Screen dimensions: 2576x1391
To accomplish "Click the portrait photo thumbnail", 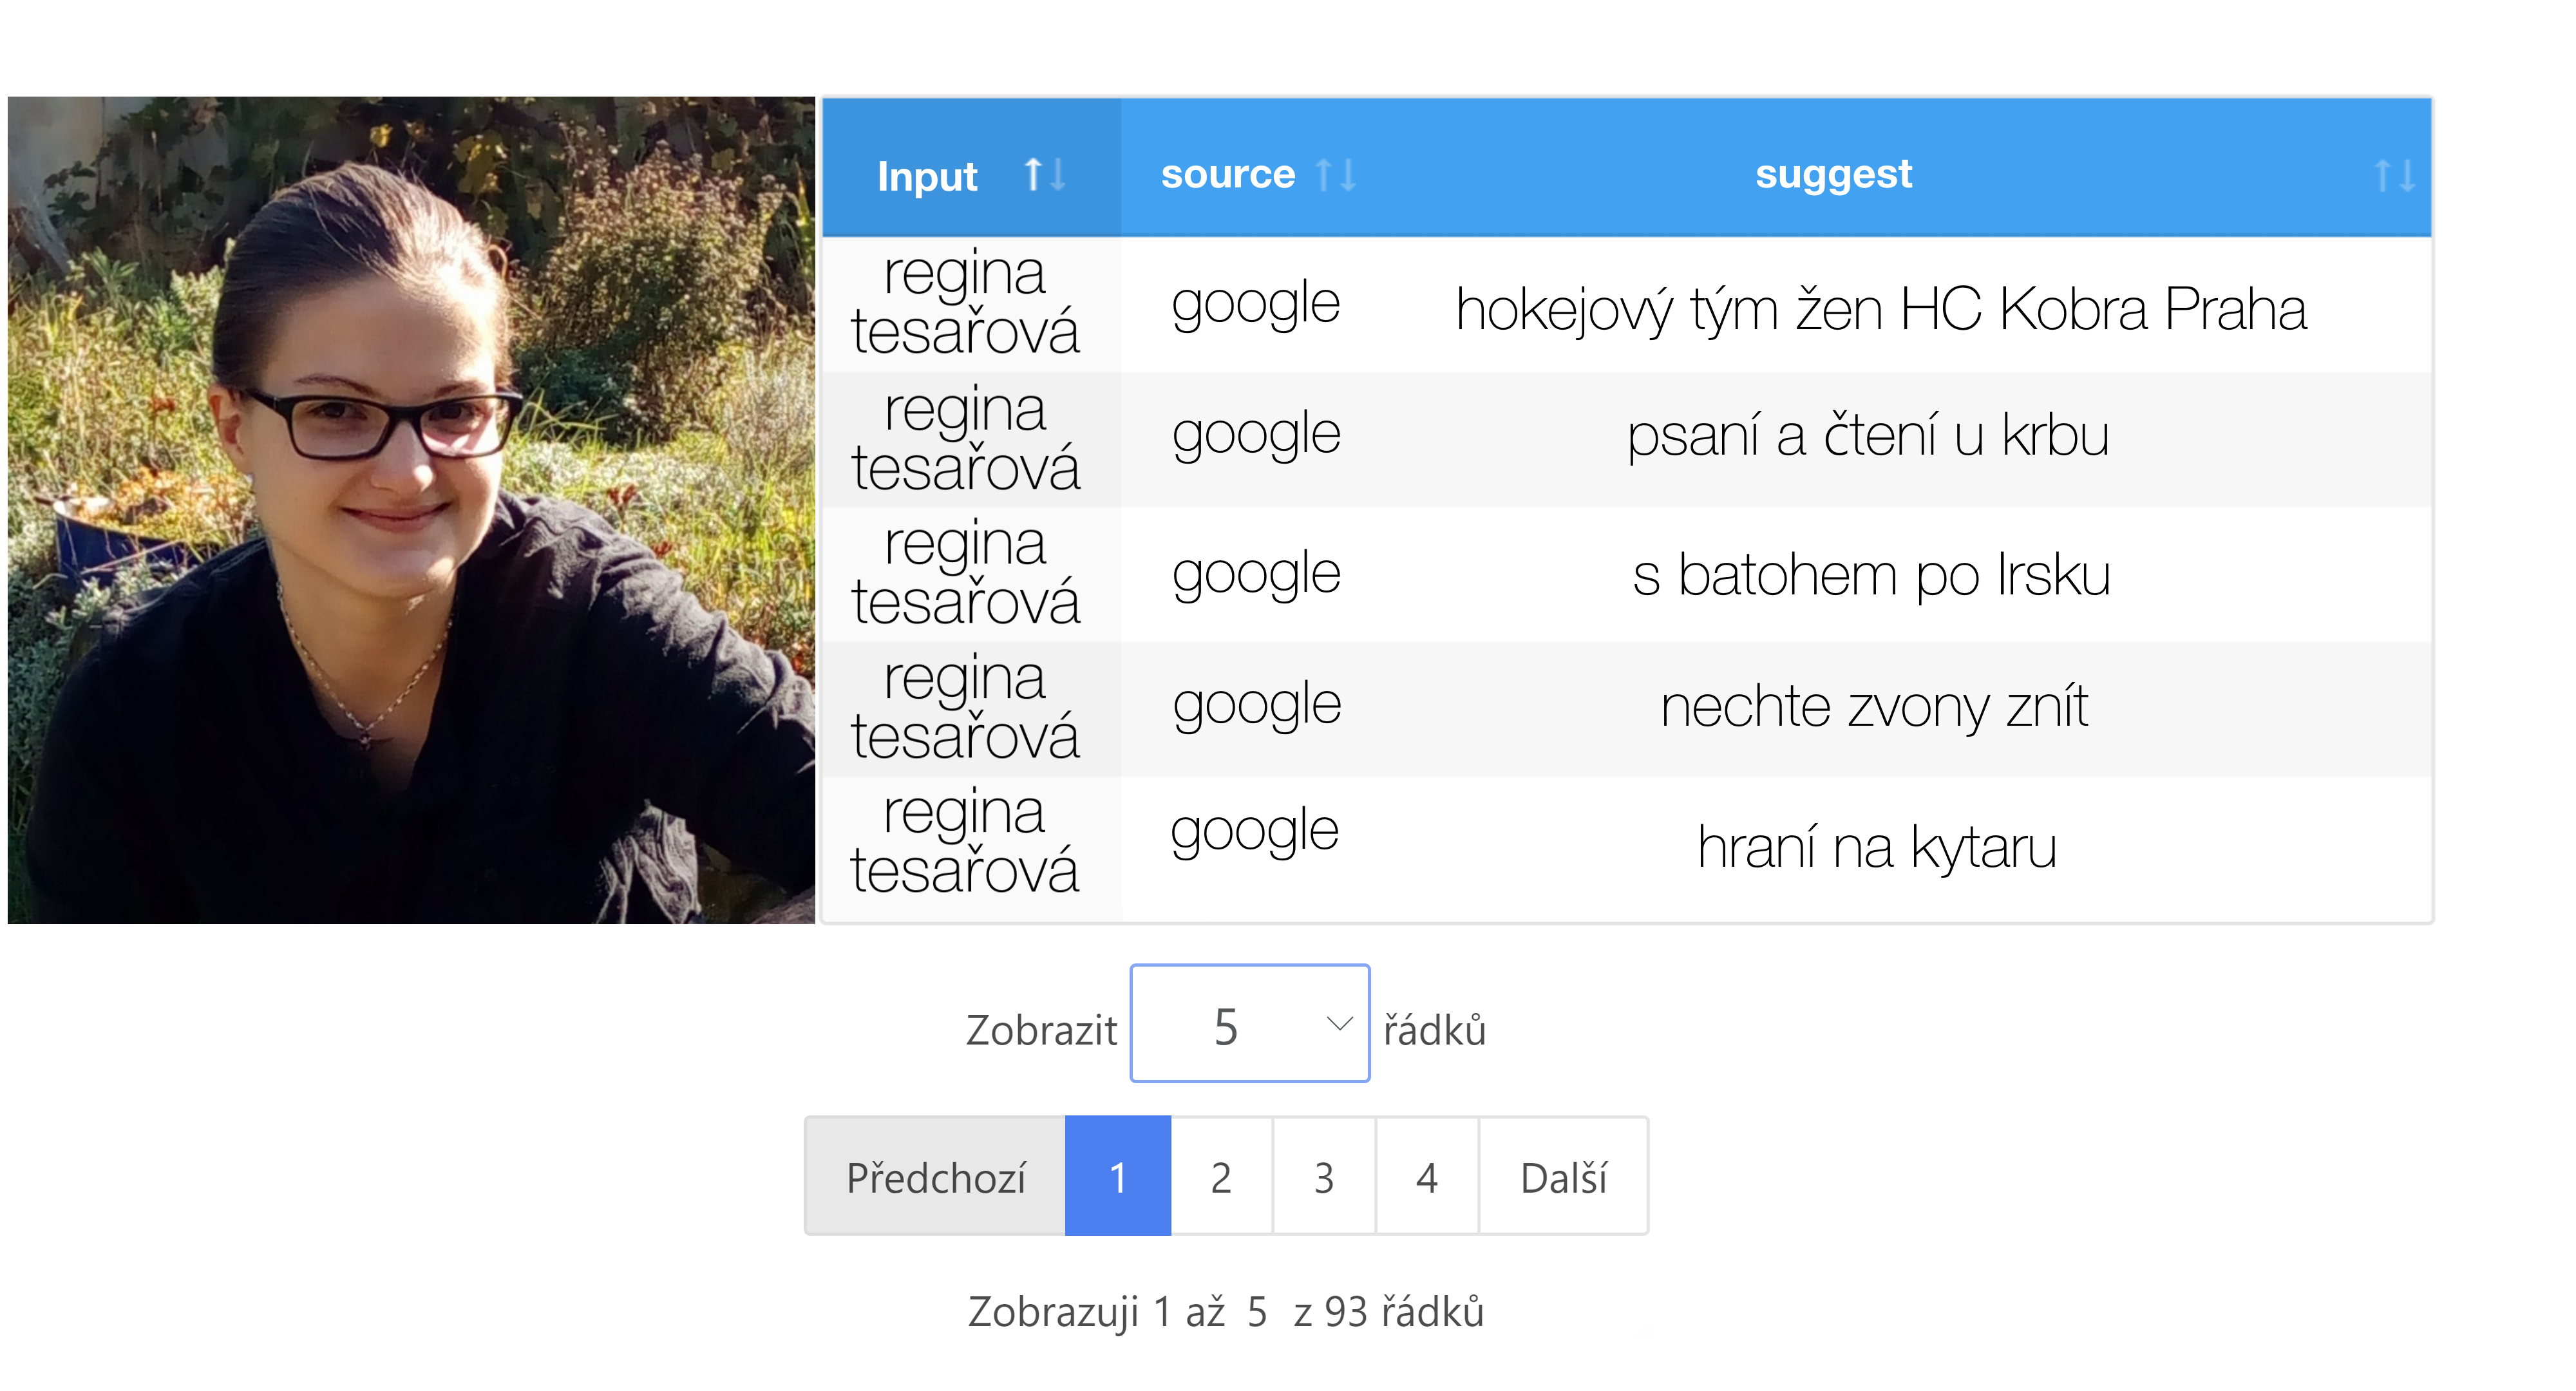I will [x=411, y=510].
